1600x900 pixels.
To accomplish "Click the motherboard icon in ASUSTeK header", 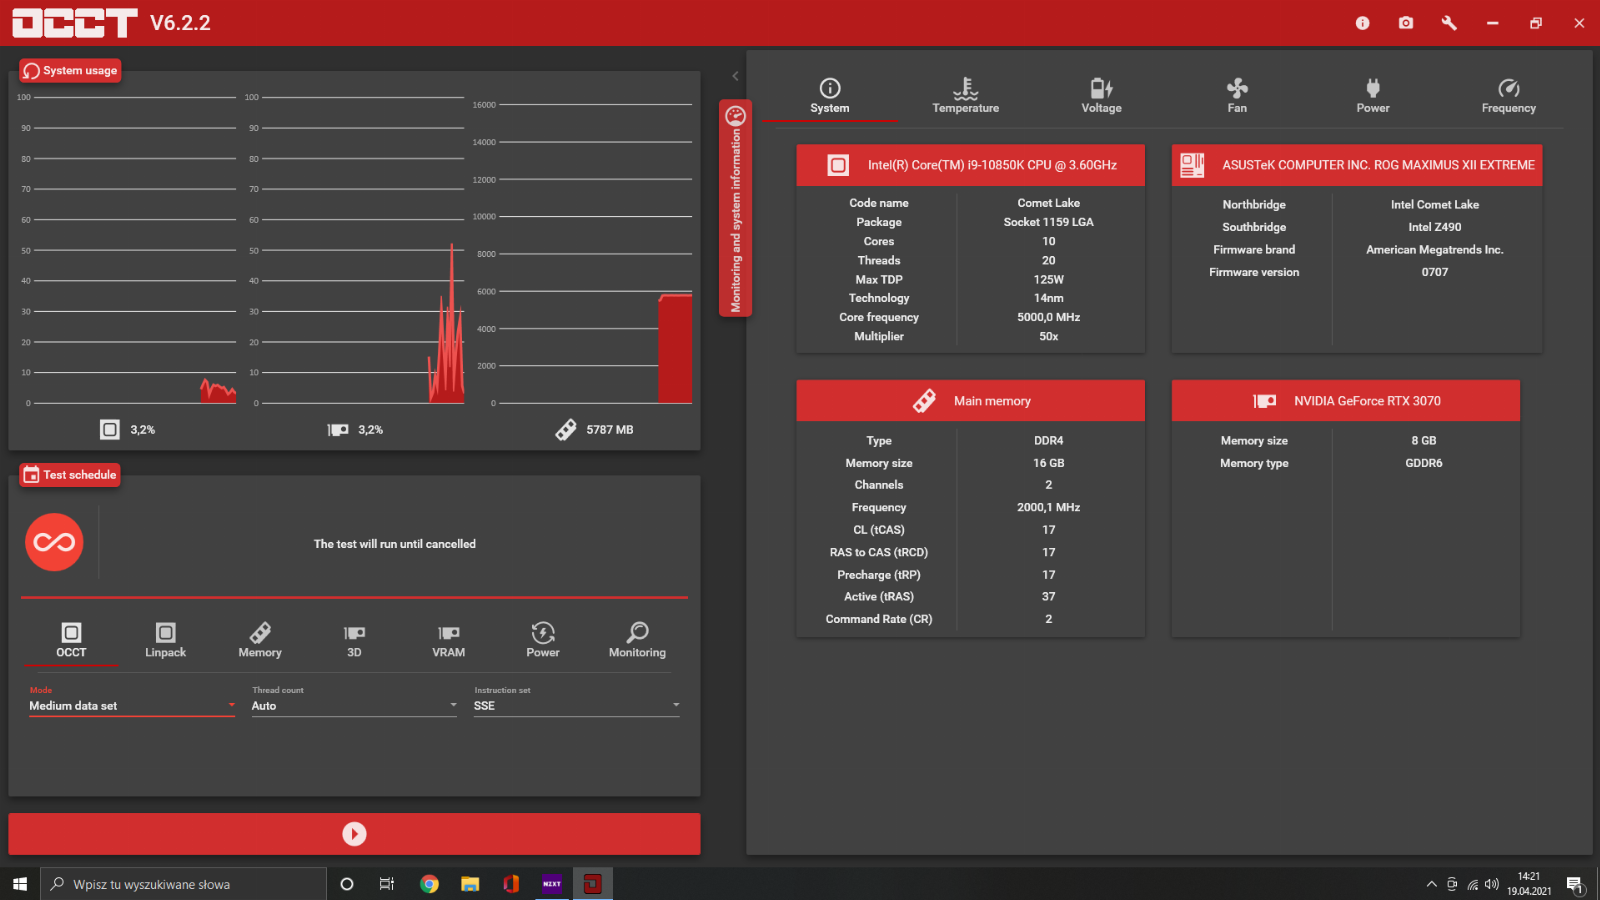I will (x=1192, y=165).
